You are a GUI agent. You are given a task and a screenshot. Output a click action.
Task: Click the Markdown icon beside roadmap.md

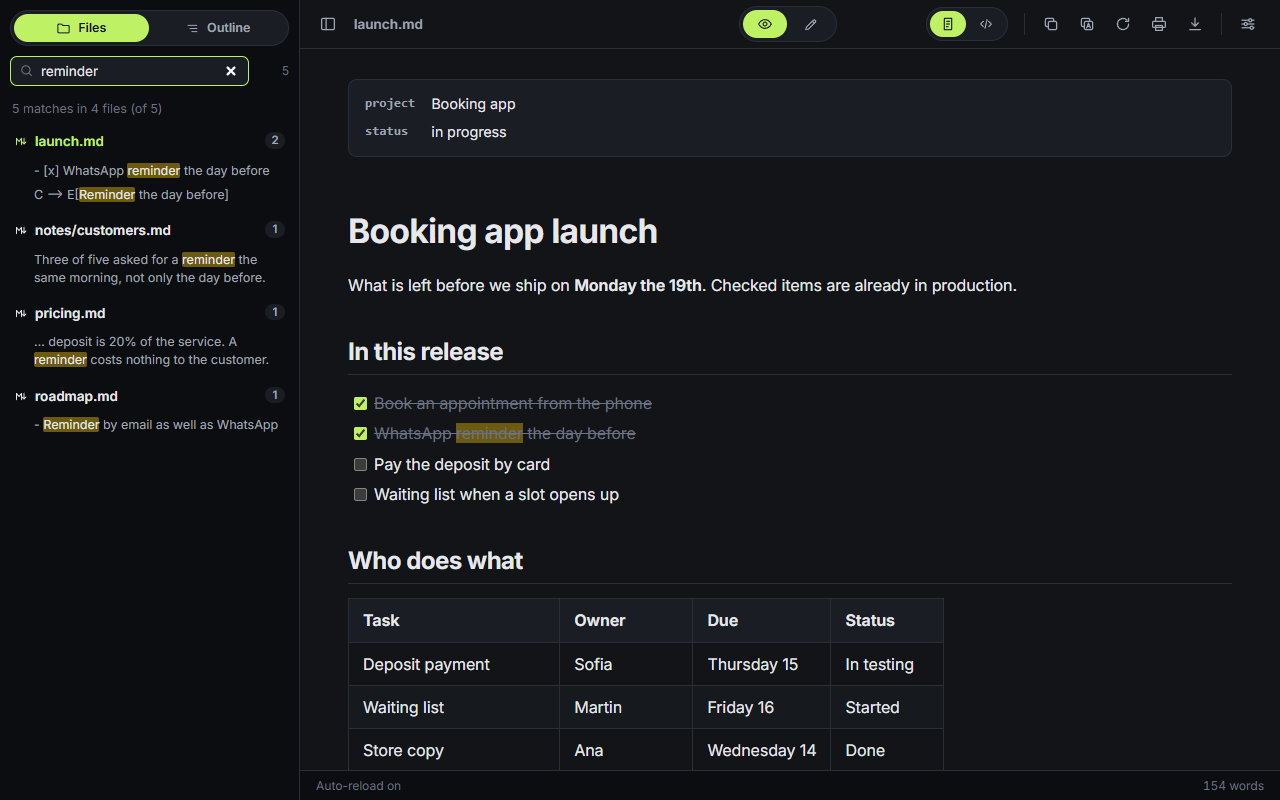pyautogui.click(x=21, y=397)
